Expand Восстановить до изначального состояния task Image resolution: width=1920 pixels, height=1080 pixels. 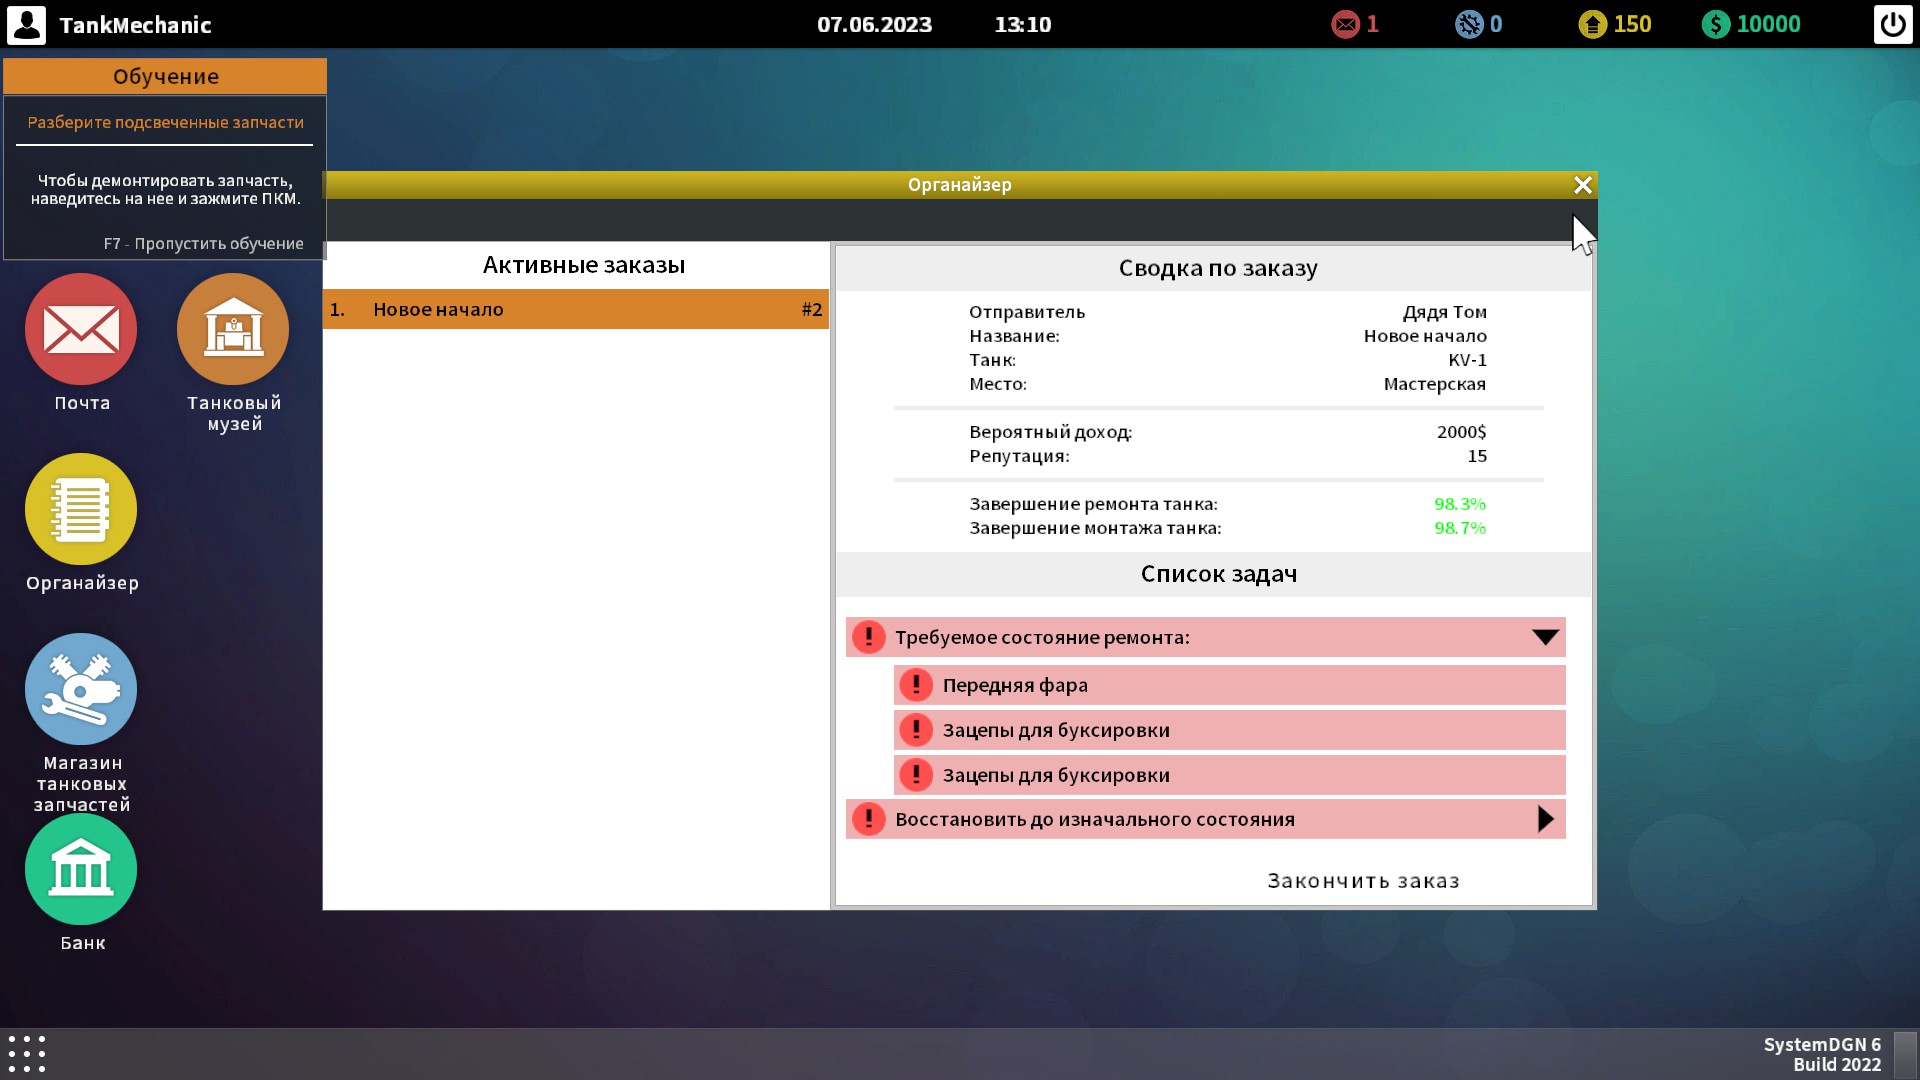pyautogui.click(x=1545, y=819)
